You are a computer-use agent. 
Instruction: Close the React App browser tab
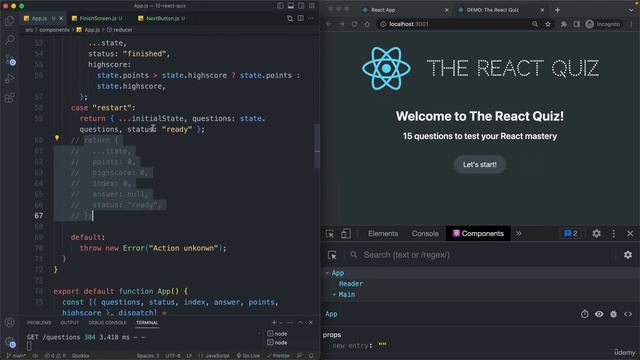pyautogui.click(x=446, y=10)
